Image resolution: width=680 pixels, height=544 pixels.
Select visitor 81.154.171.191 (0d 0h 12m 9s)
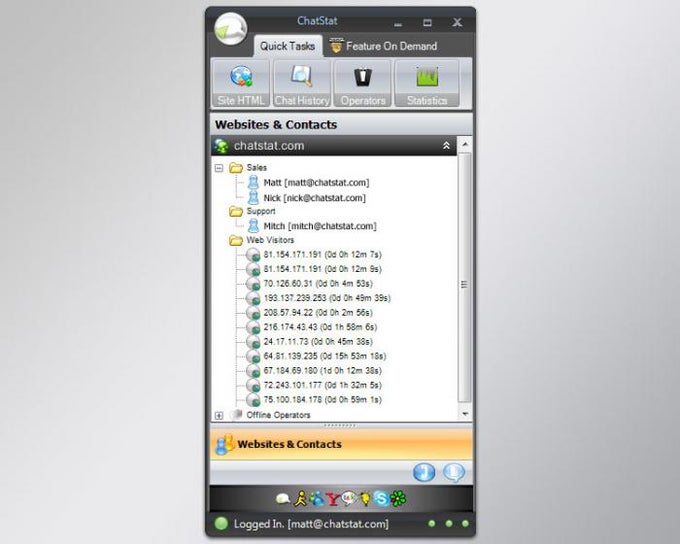[323, 269]
